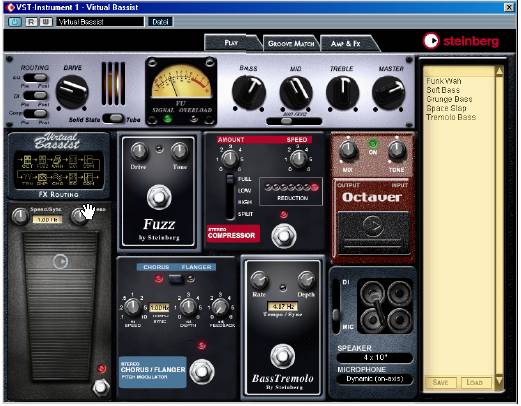This screenshot has width=521, height=406.
Task: Click the Octaver ON LED
Action: pos(372,144)
